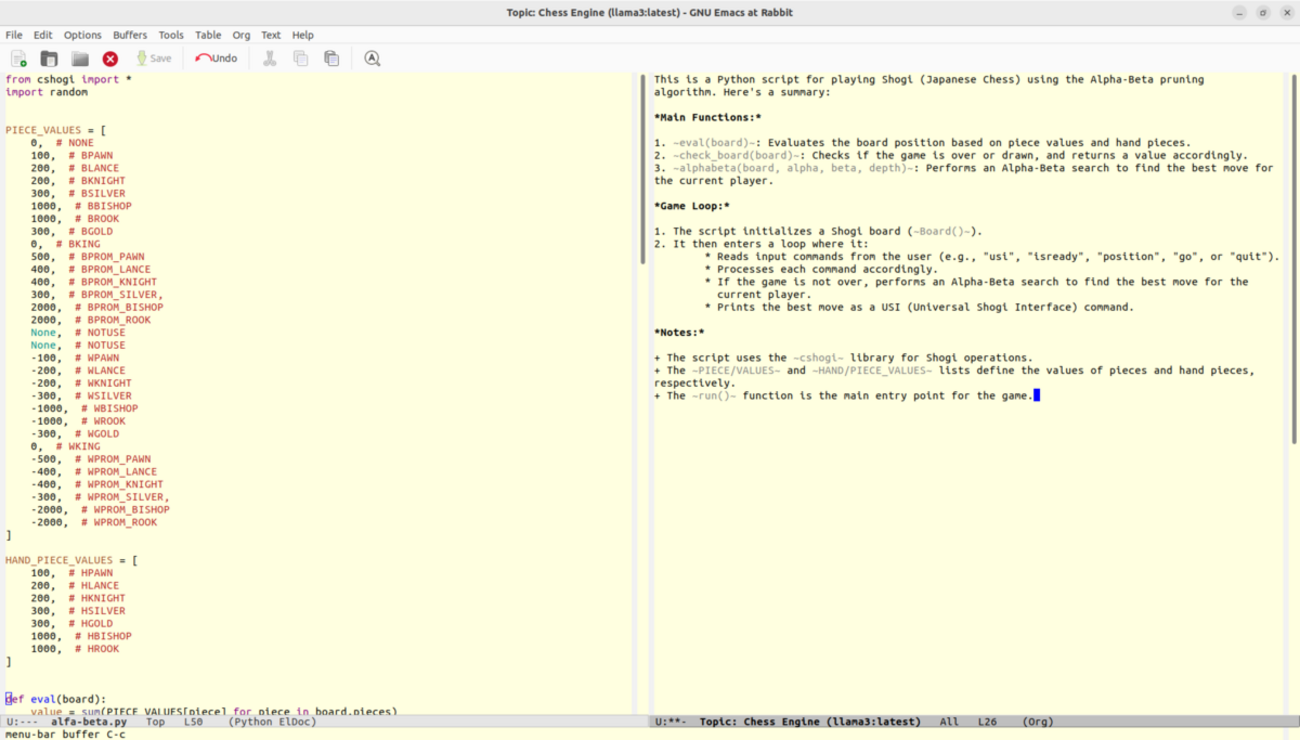This screenshot has height=740, width=1300.
Task: Click the Cut scissors icon
Action: (x=269, y=59)
